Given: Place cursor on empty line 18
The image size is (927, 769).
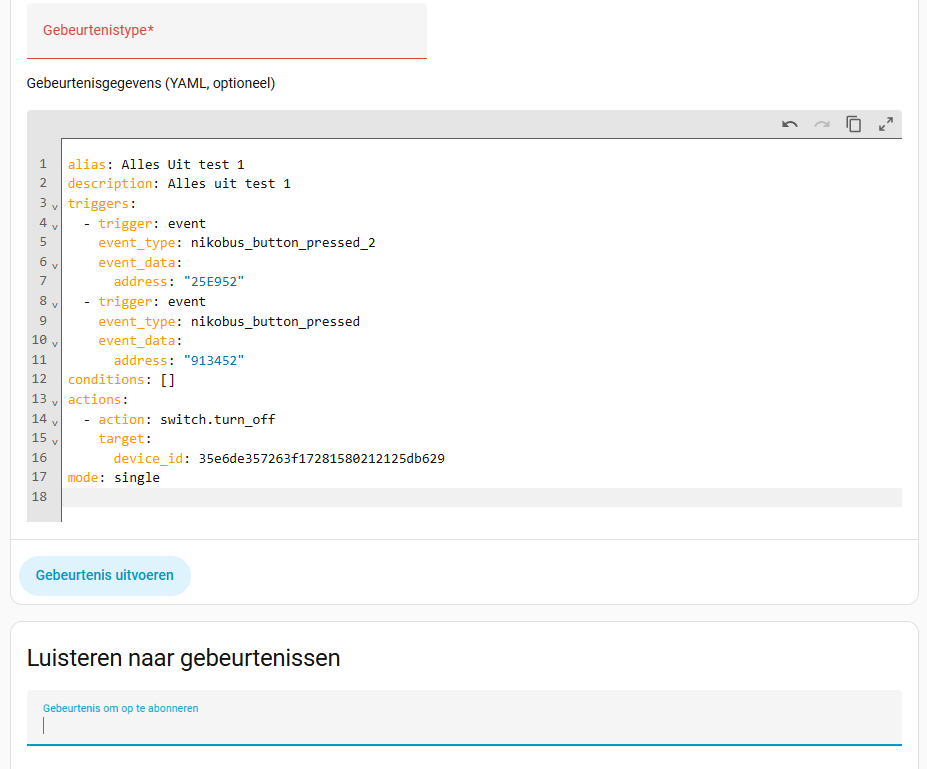Looking at the screenshot, I should 480,498.
